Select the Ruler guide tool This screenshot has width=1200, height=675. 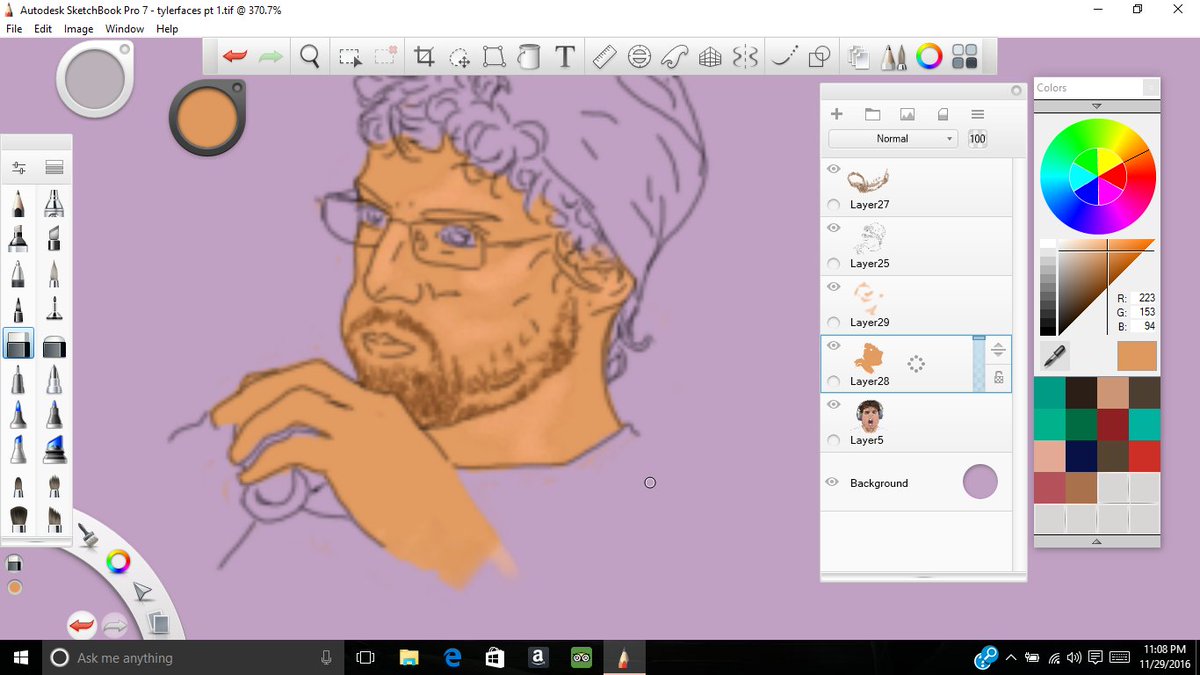[x=604, y=57]
